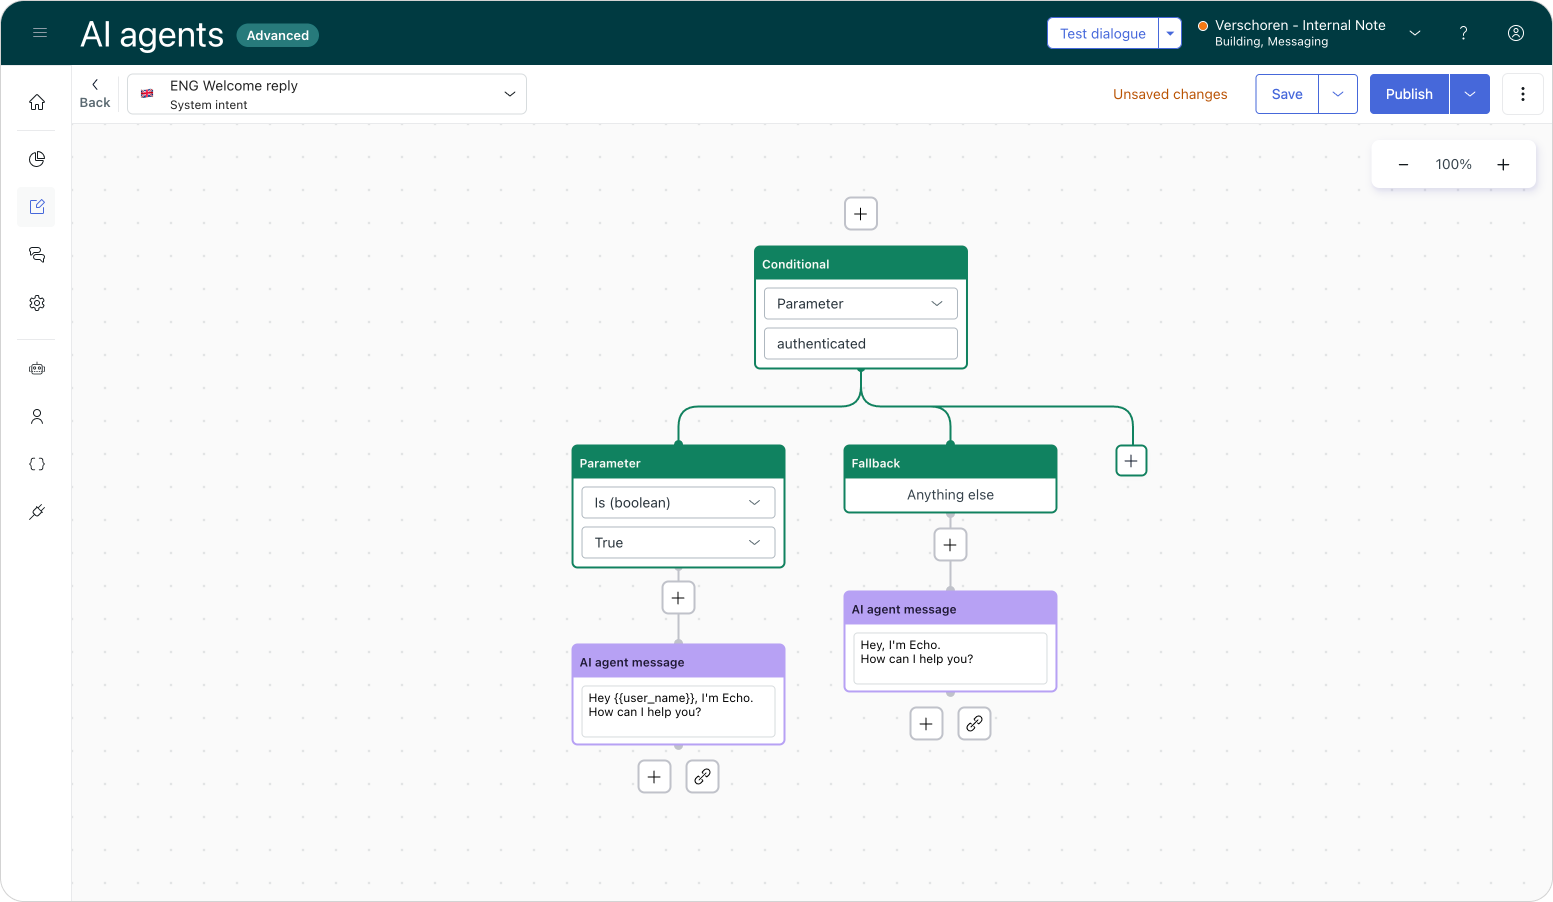Image resolution: width=1553 pixels, height=902 pixels.
Task: Click the link icon under the Fallback message
Action: click(974, 723)
